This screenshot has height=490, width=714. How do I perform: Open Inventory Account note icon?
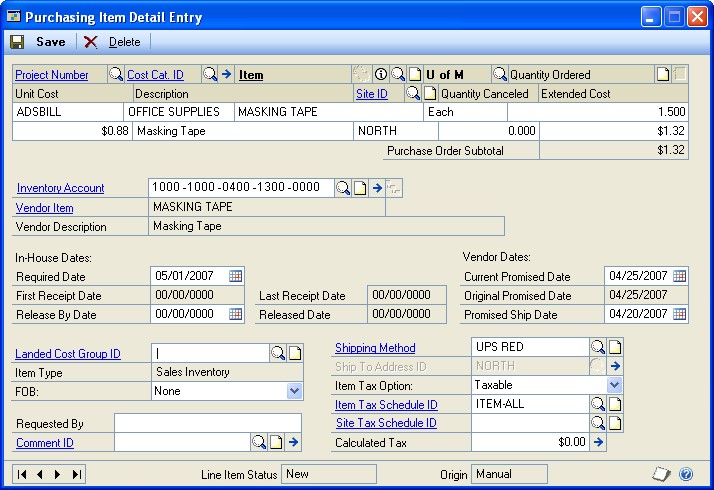click(x=360, y=188)
